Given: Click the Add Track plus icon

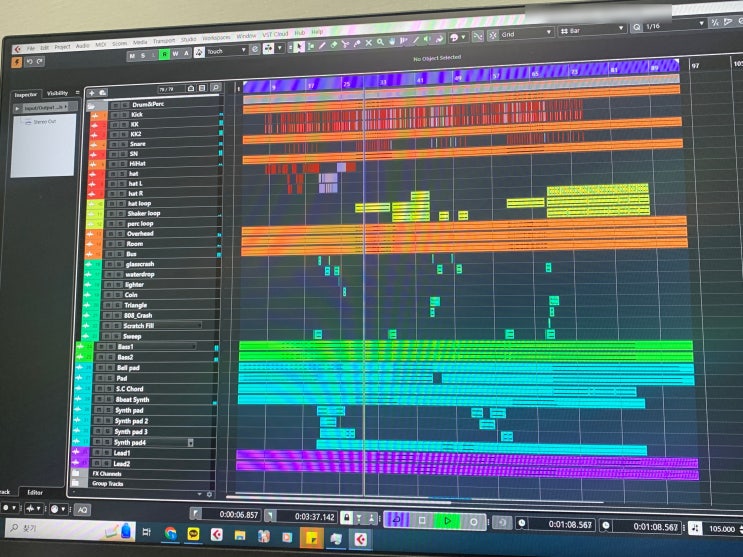Looking at the screenshot, I should click(x=91, y=93).
